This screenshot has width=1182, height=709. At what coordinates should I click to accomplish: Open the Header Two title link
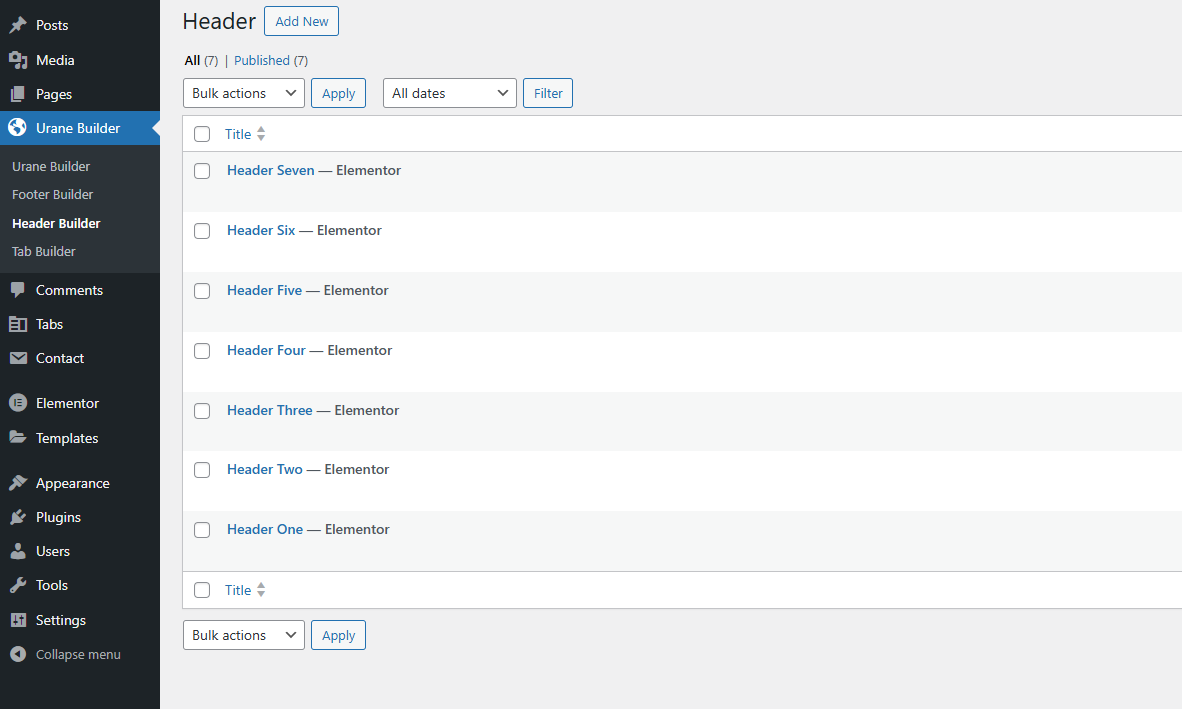coord(264,469)
